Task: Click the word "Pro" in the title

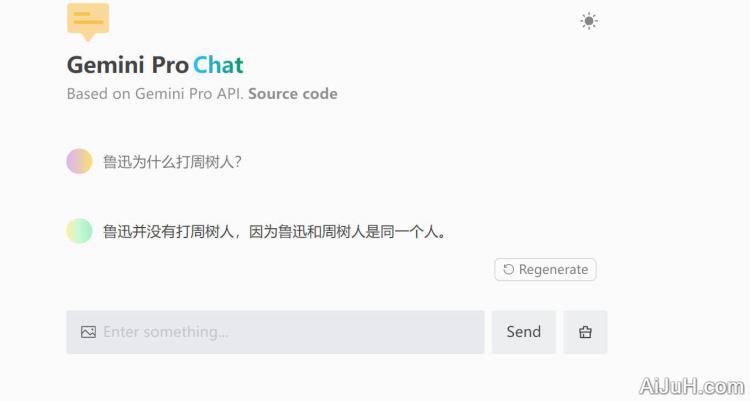Action: 170,65
